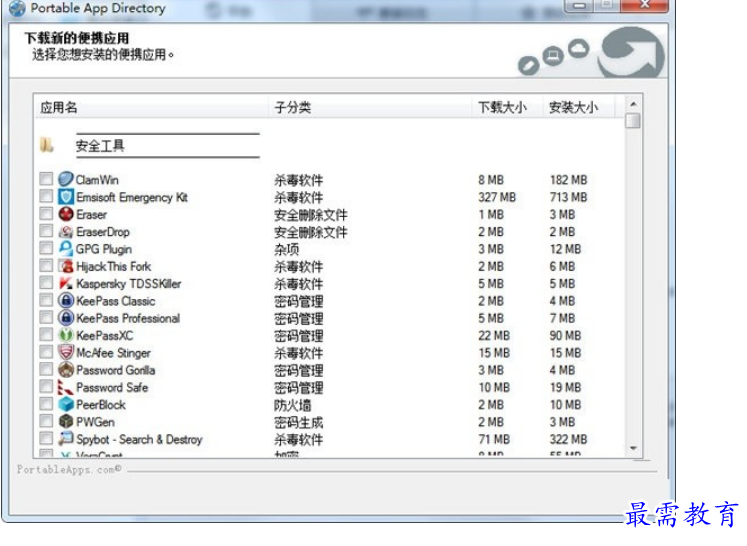Screen dimensions: 747x546
Task: Click the PWGen icon
Action: click(x=66, y=422)
